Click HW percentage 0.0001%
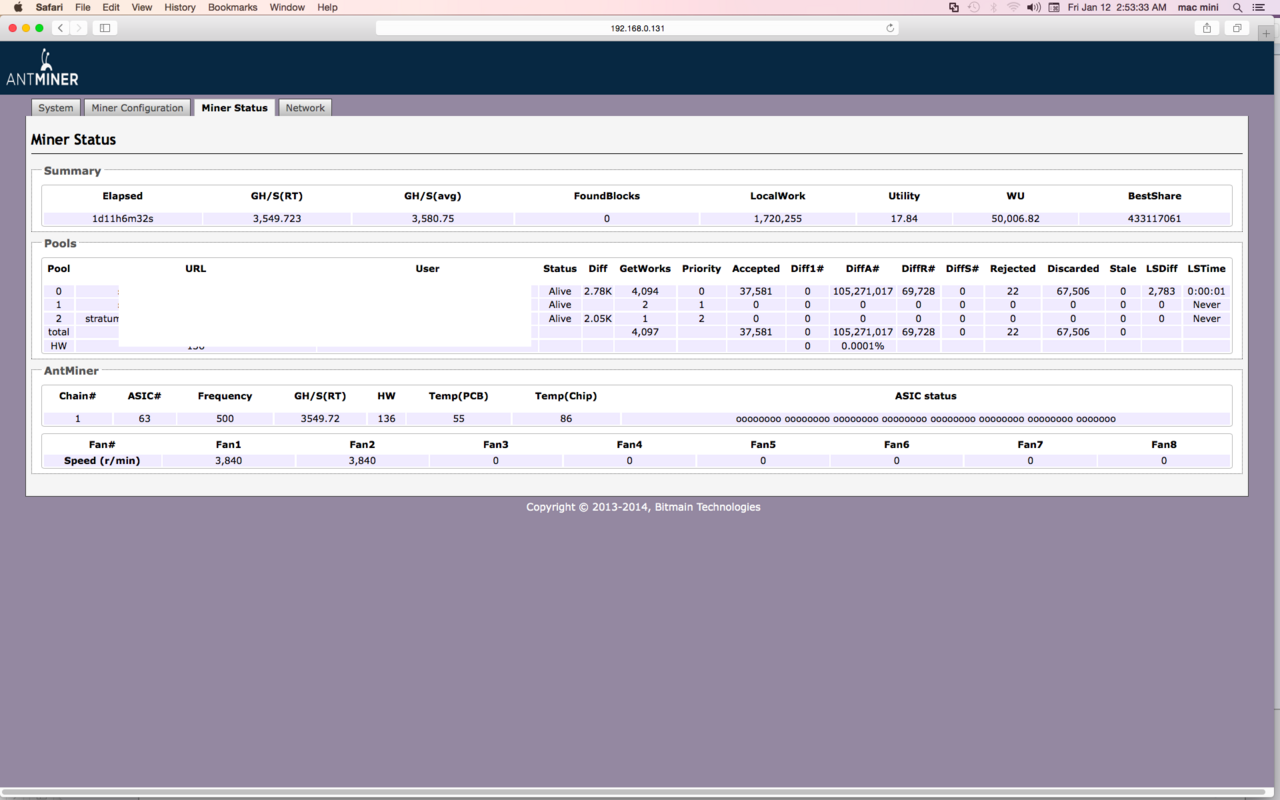 click(863, 346)
